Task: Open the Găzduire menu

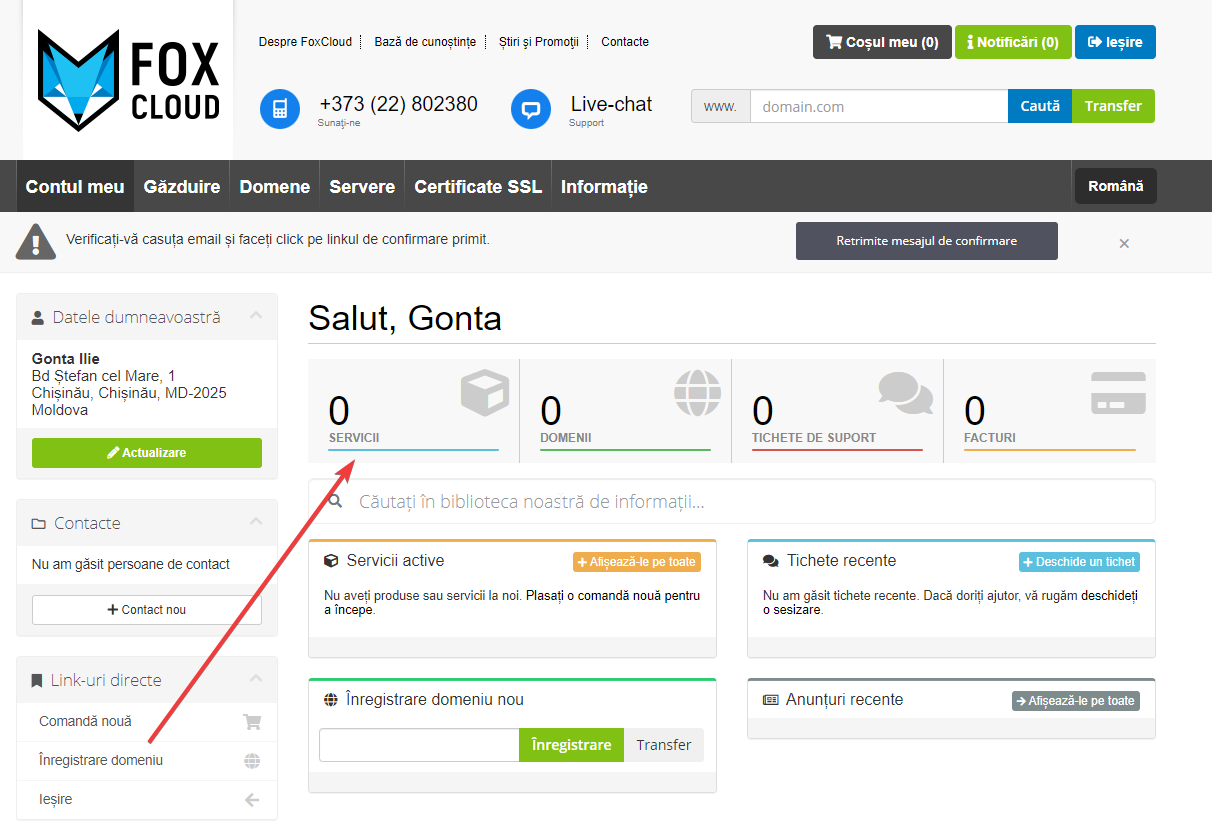Action: click(x=182, y=187)
